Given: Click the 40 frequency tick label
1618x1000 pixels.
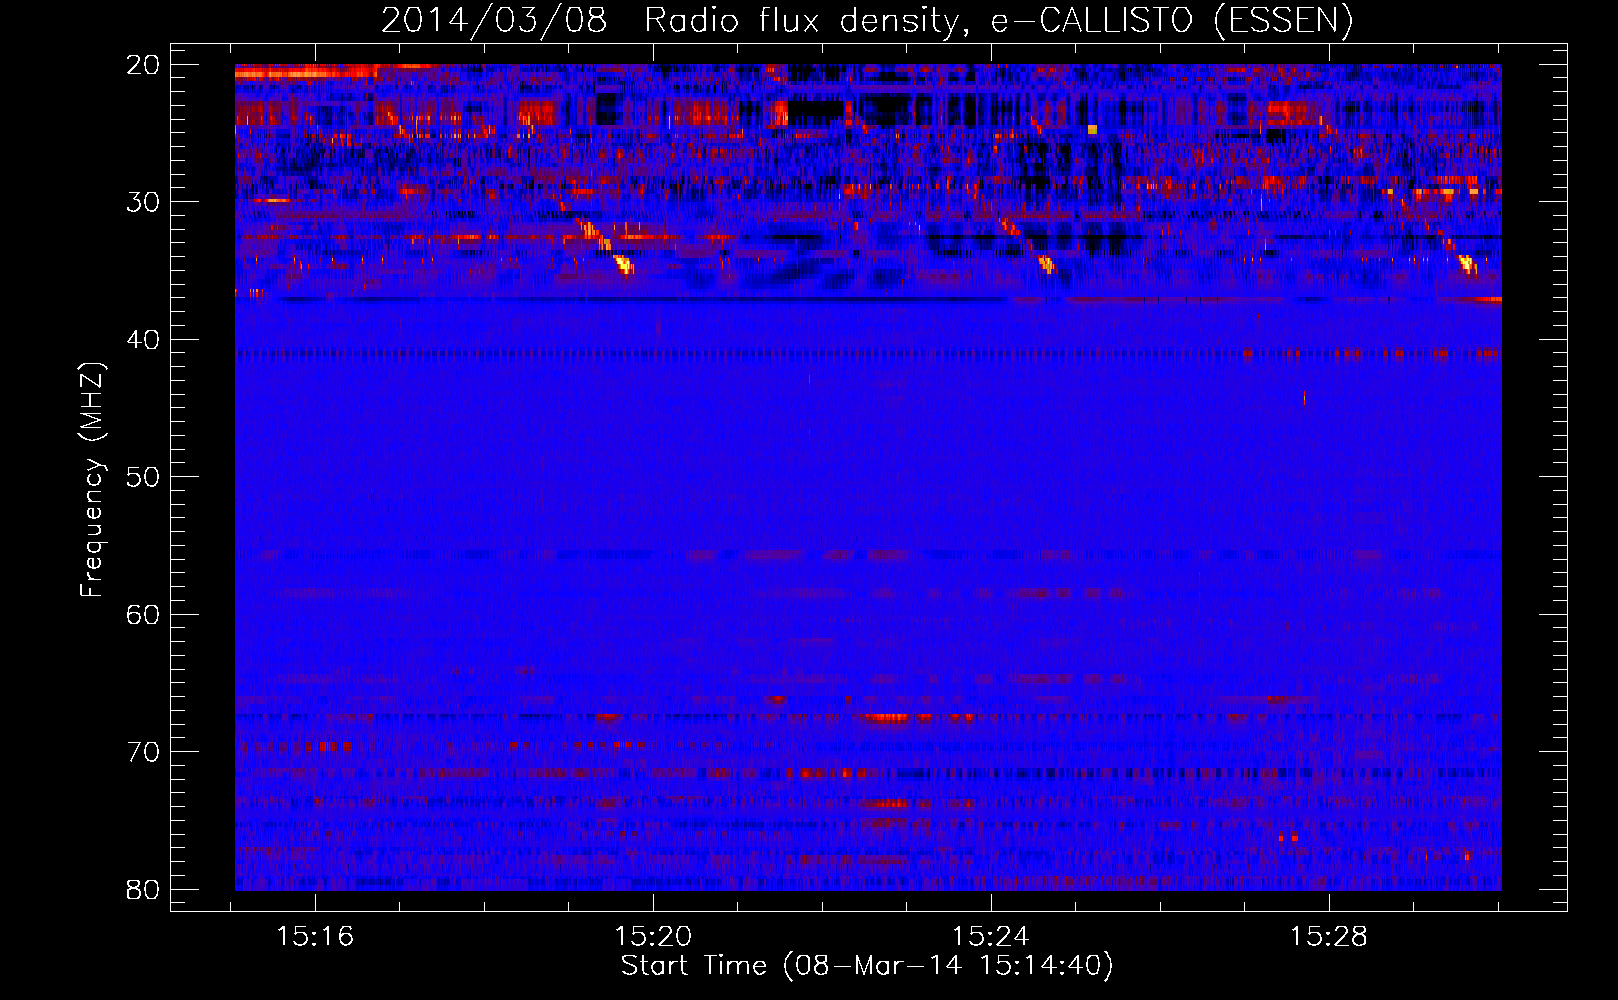Looking at the screenshot, I should pos(144,340).
